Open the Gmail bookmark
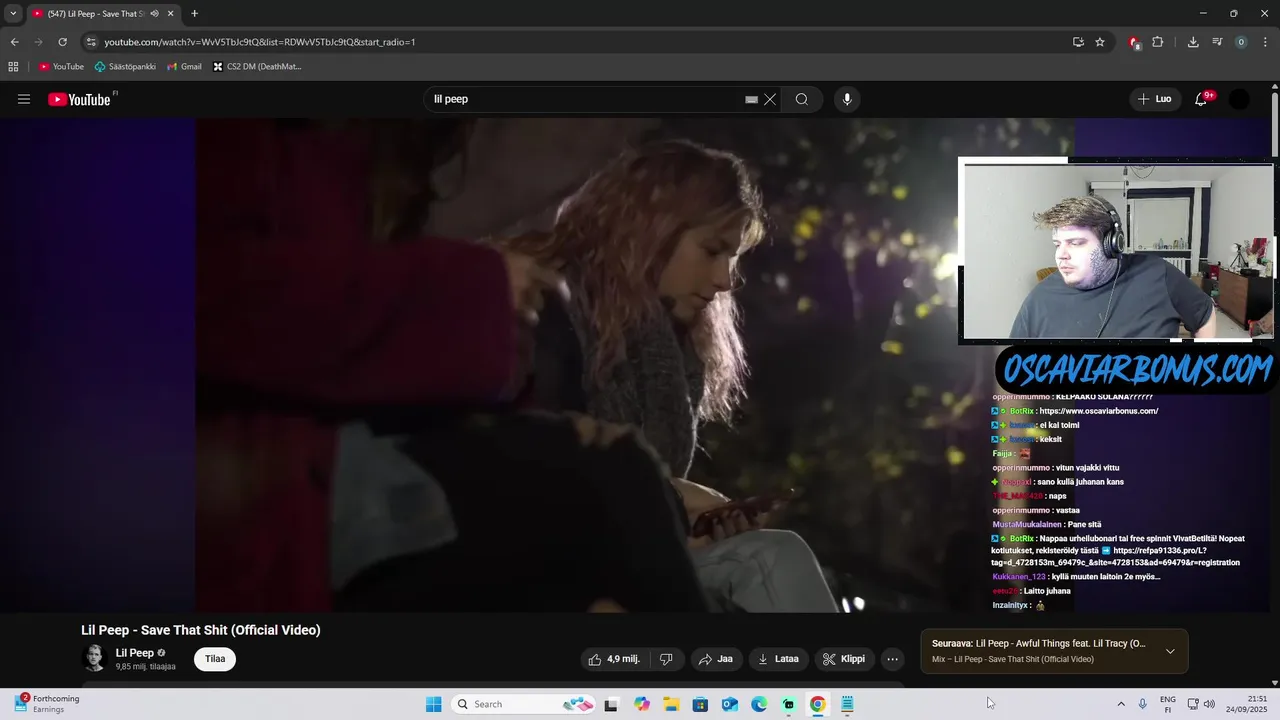Viewport: 1280px width, 720px height. pos(184,67)
